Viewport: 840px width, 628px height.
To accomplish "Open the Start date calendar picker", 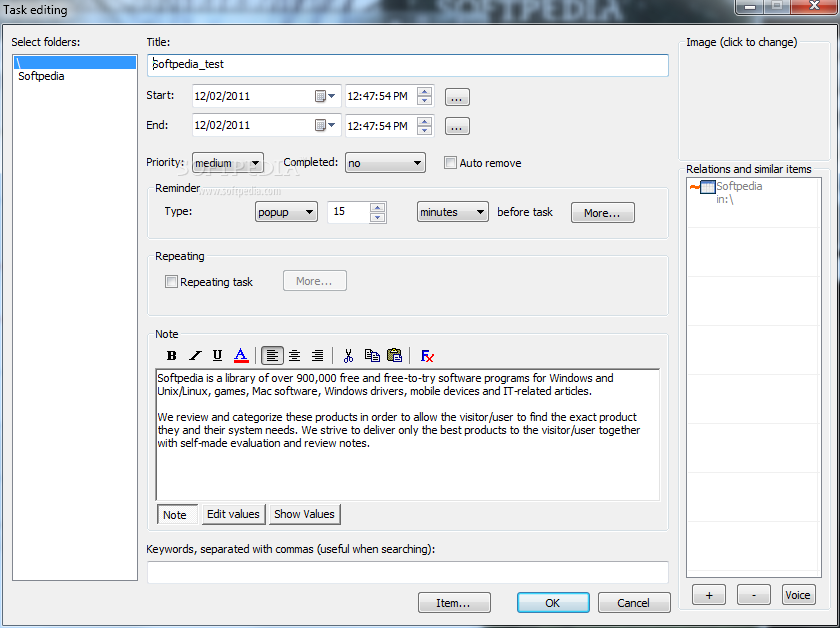I will pyautogui.click(x=325, y=96).
